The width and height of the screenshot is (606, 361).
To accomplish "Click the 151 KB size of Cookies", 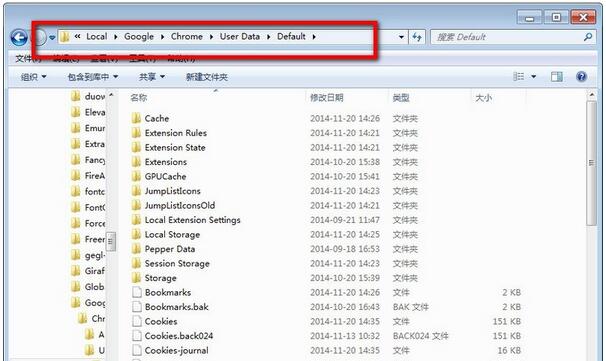I will pos(506,321).
